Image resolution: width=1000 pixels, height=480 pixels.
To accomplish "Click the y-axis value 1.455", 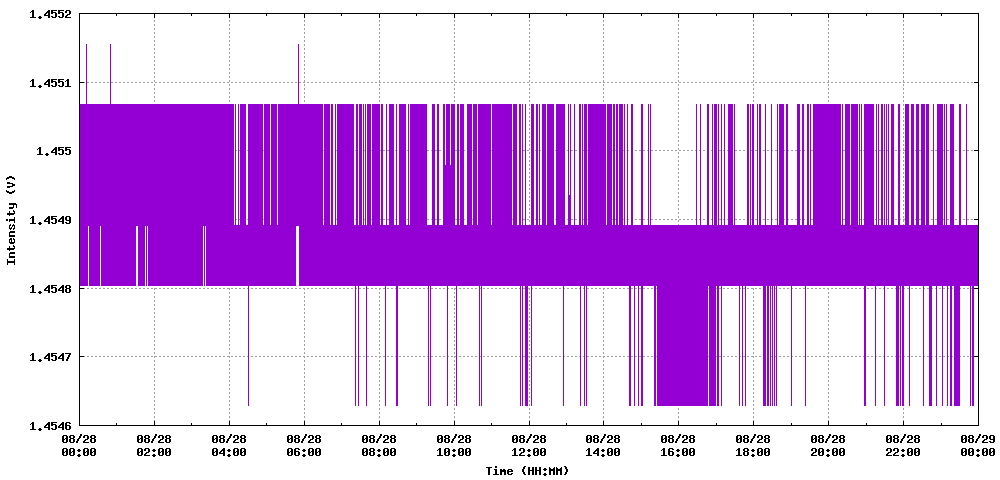I will coord(53,151).
